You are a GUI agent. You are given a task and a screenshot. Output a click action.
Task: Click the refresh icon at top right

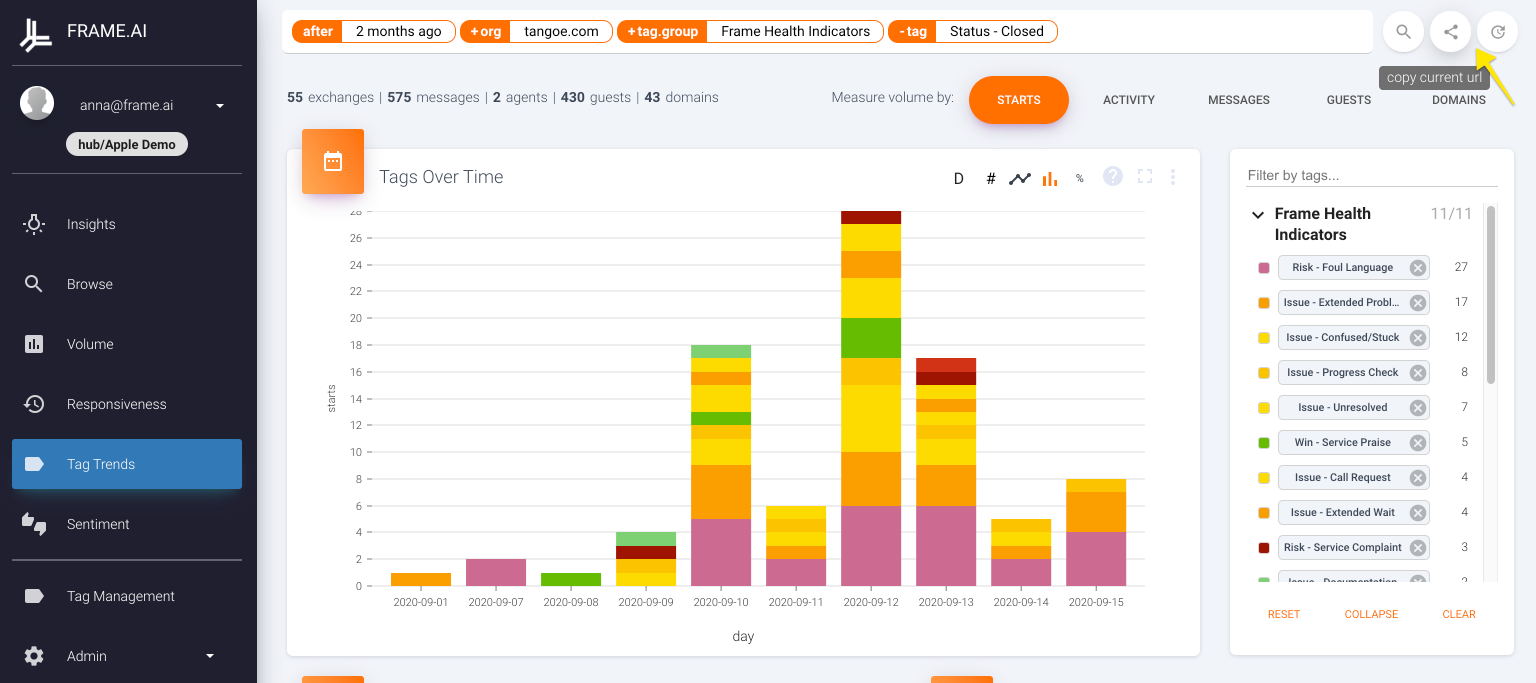[x=1497, y=32]
